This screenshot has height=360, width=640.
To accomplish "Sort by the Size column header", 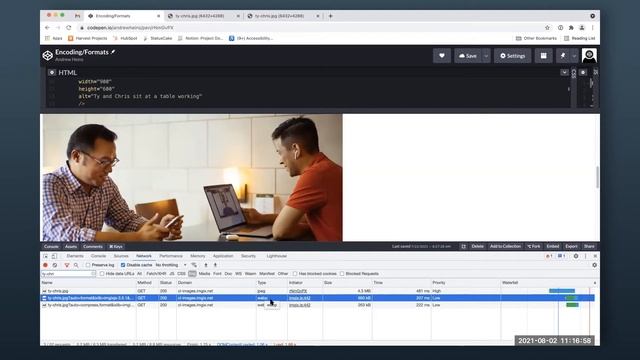I will [x=347, y=282].
